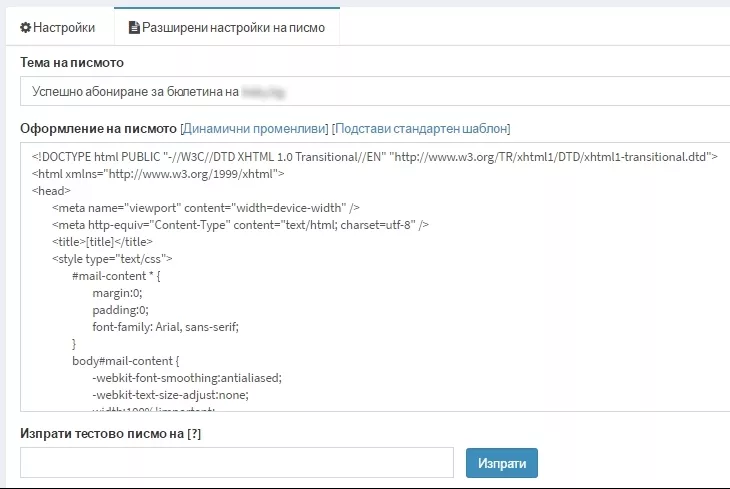This screenshot has height=489, width=730.
Task: Click Подстави стандартен шаблон link
Action: [421, 129]
